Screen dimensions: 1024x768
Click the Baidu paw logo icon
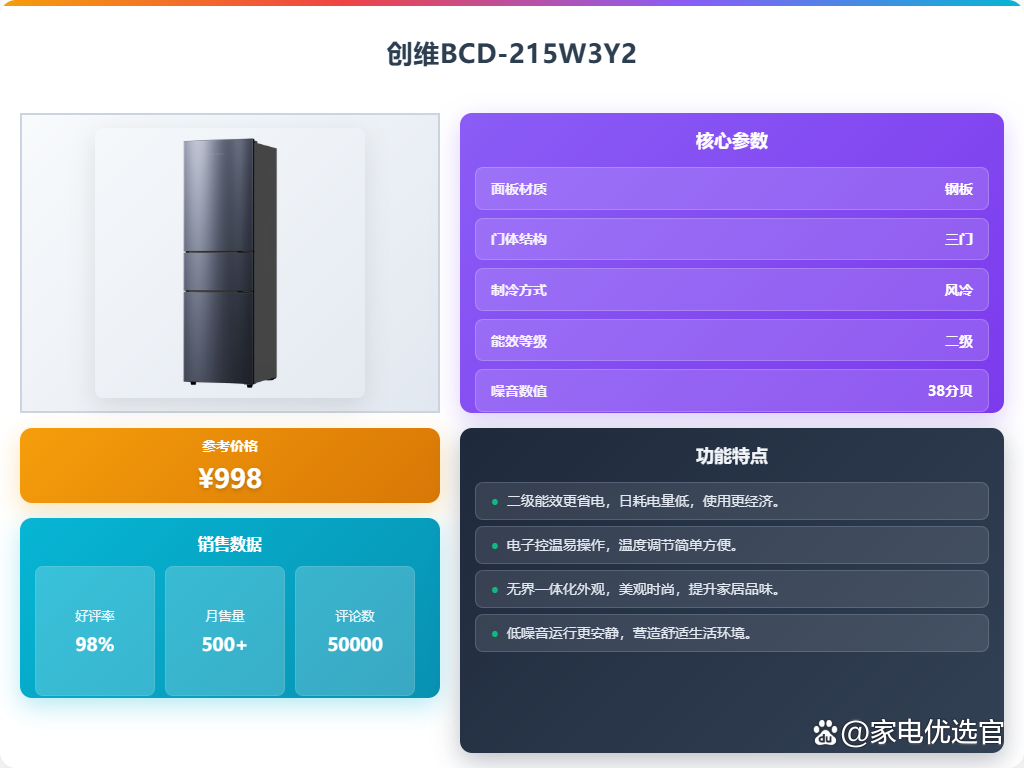coord(825,733)
